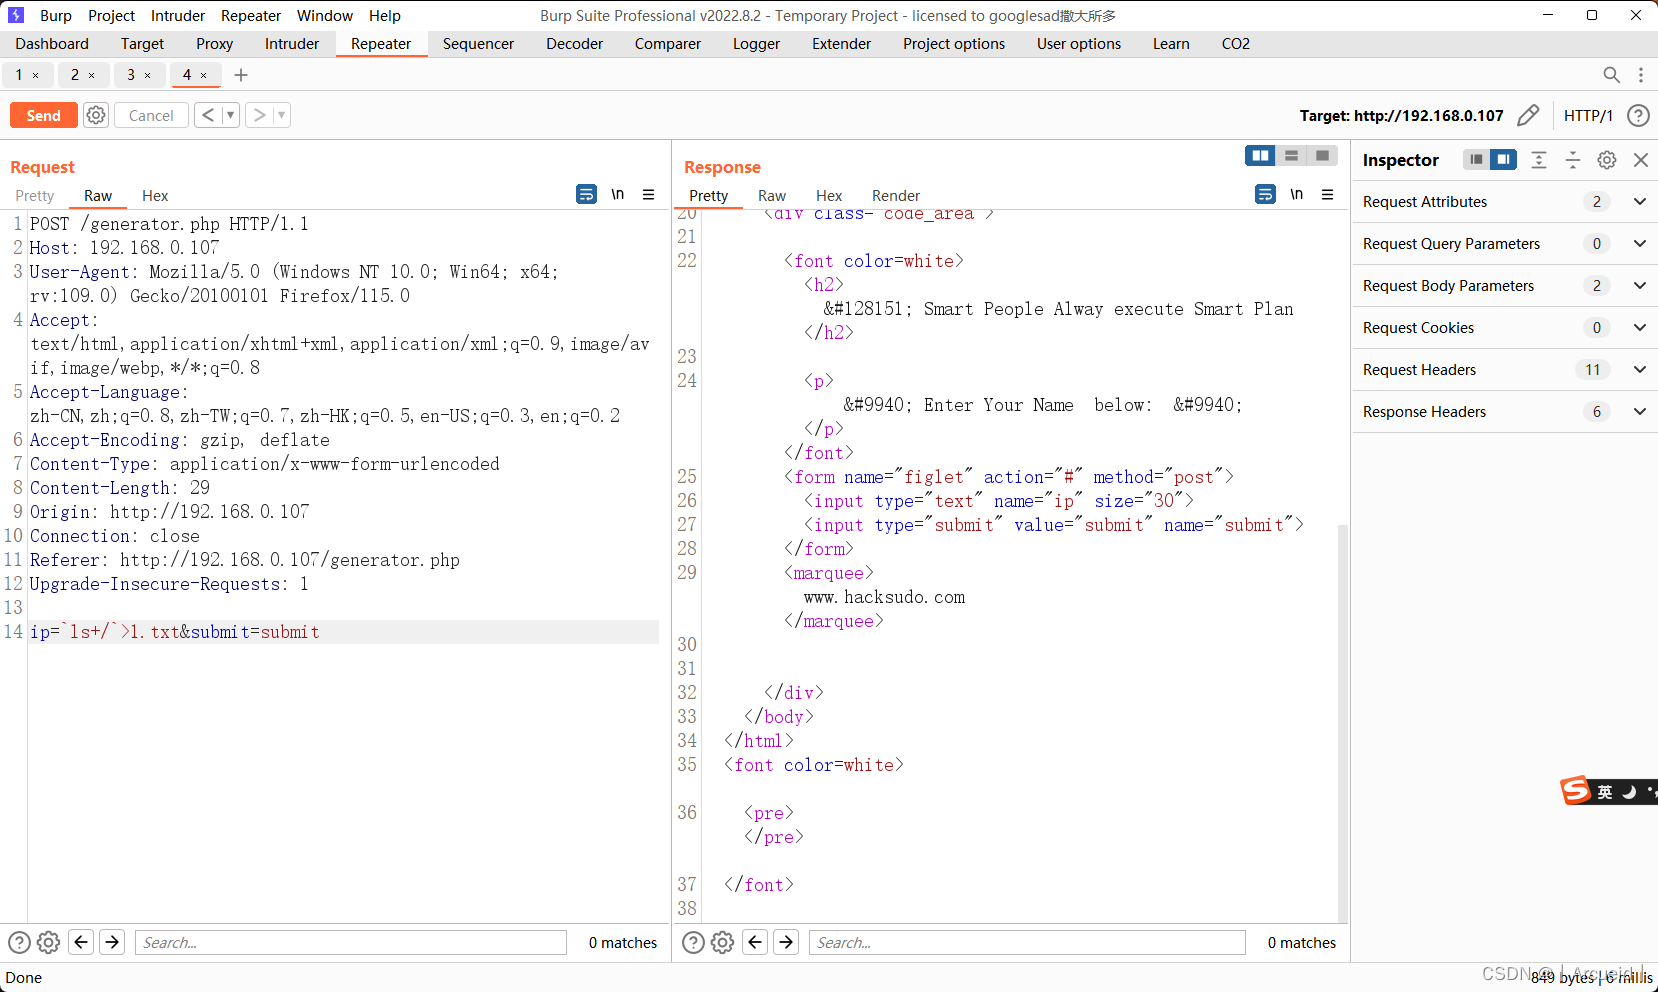This screenshot has height=992, width=1658.
Task: Open the Help menu
Action: pos(385,16)
